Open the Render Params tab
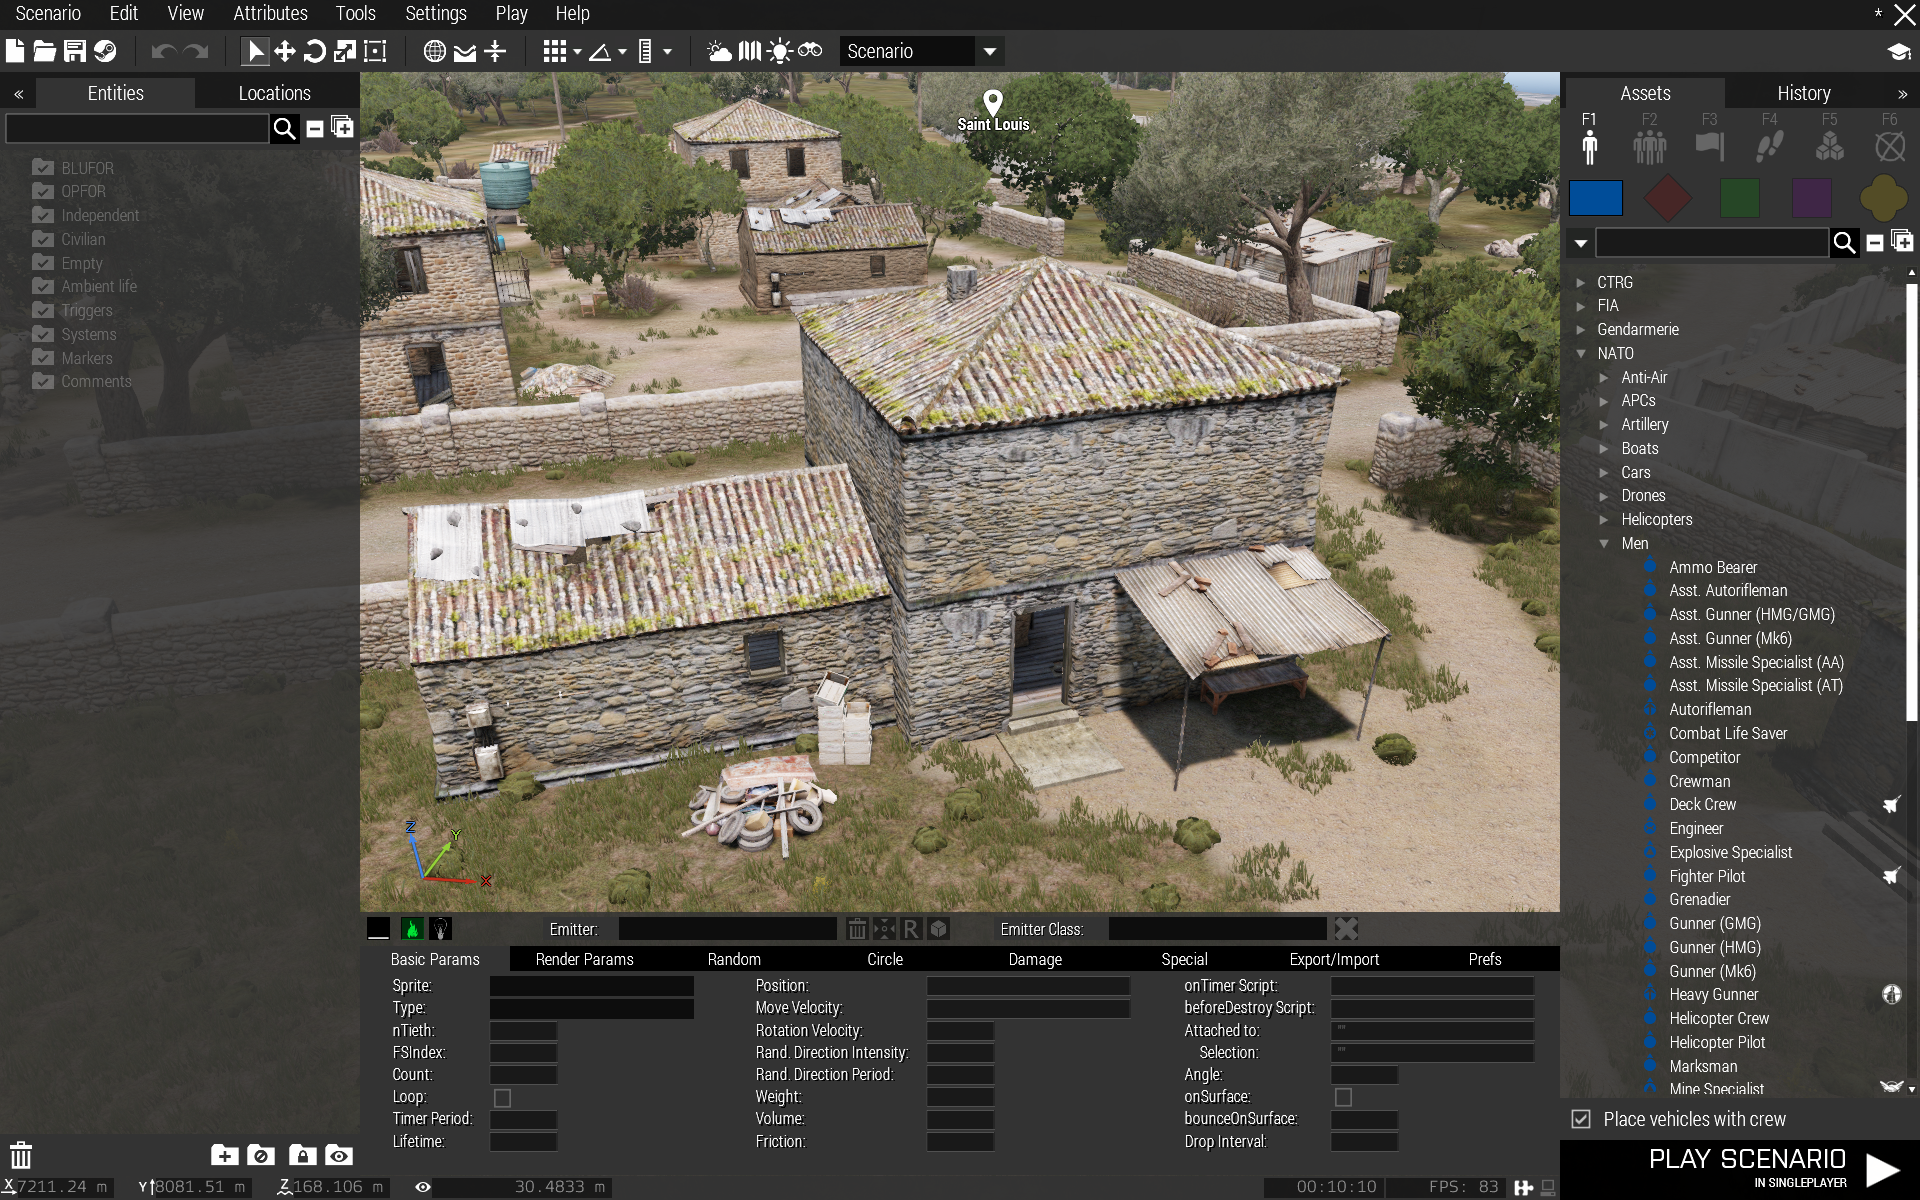The width and height of the screenshot is (1920, 1200). pyautogui.click(x=584, y=959)
